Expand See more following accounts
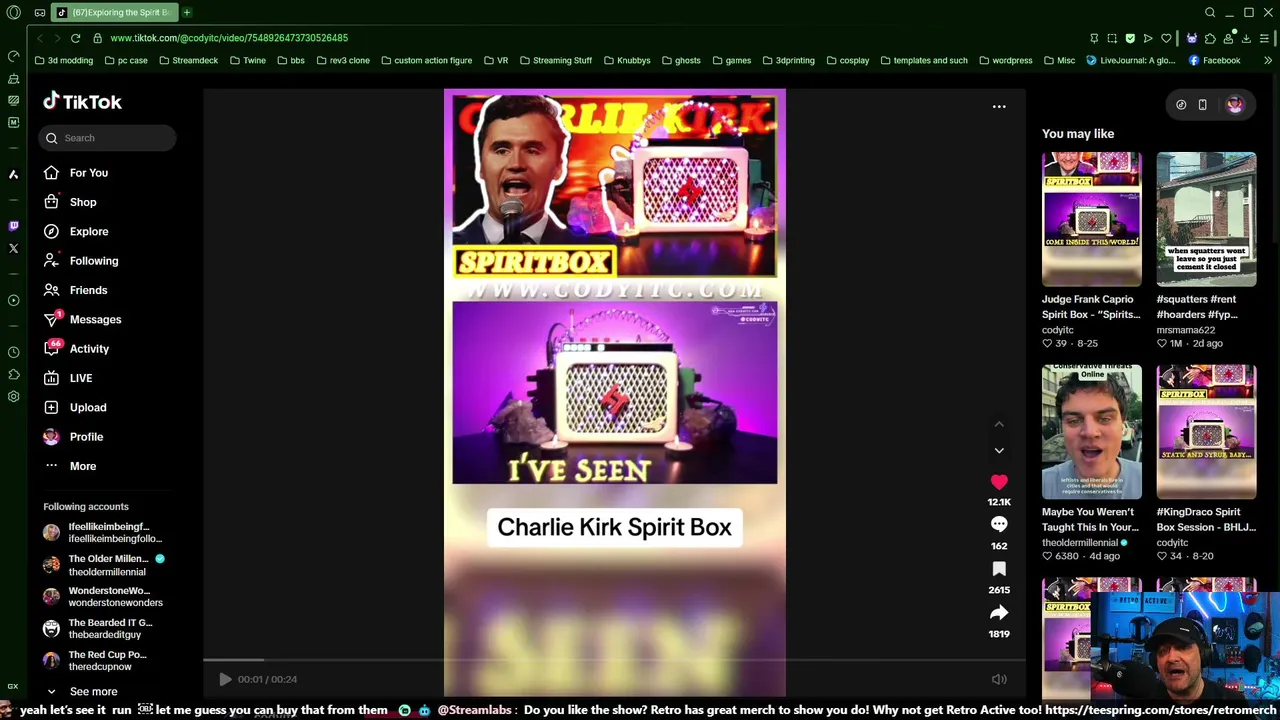Screen dimensions: 1280x720 [82, 691]
